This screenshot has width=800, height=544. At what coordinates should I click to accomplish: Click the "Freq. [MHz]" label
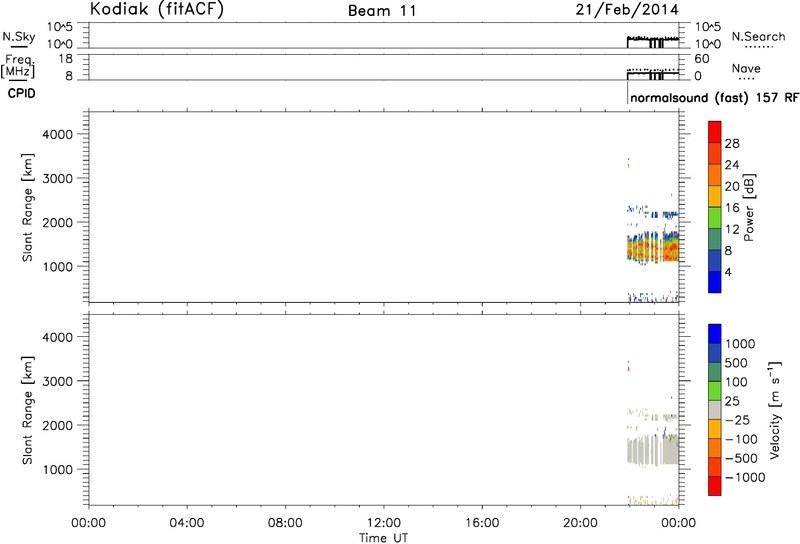tap(18, 66)
